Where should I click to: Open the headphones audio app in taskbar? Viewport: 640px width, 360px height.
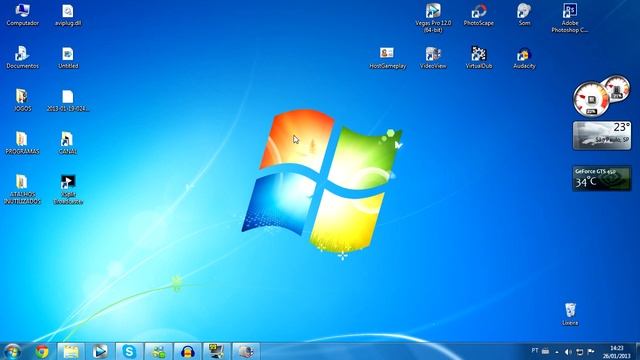187,351
